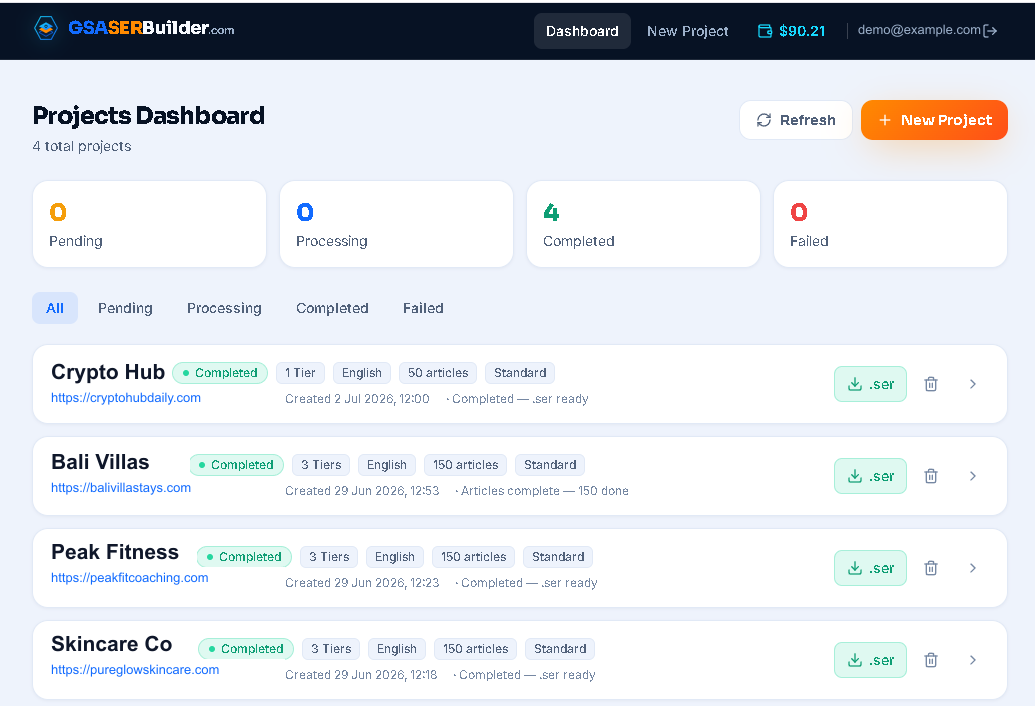Click English tag on Crypto Hub
The height and width of the screenshot is (706, 1035).
(362, 373)
